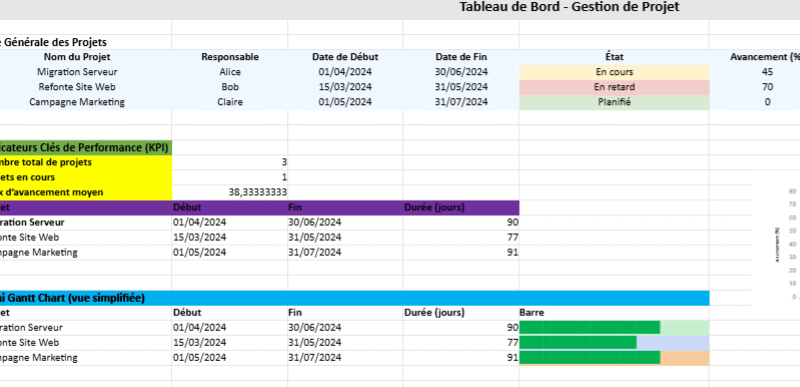Click the 'Campagne Marketing' cell in overview table
Screen dimensions: 800x387
click(77, 102)
